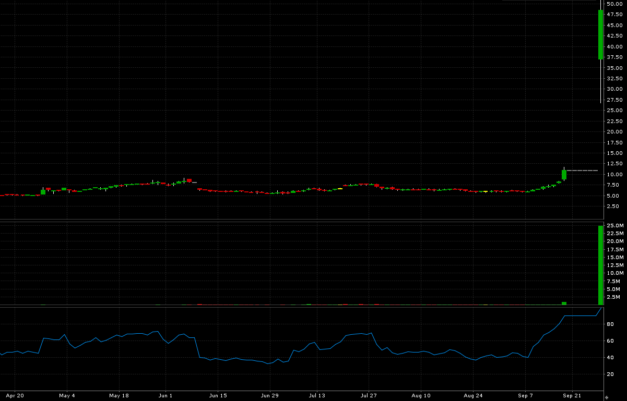Select the May 4 date label
Screen dimensions: 627x401
(x=67, y=396)
